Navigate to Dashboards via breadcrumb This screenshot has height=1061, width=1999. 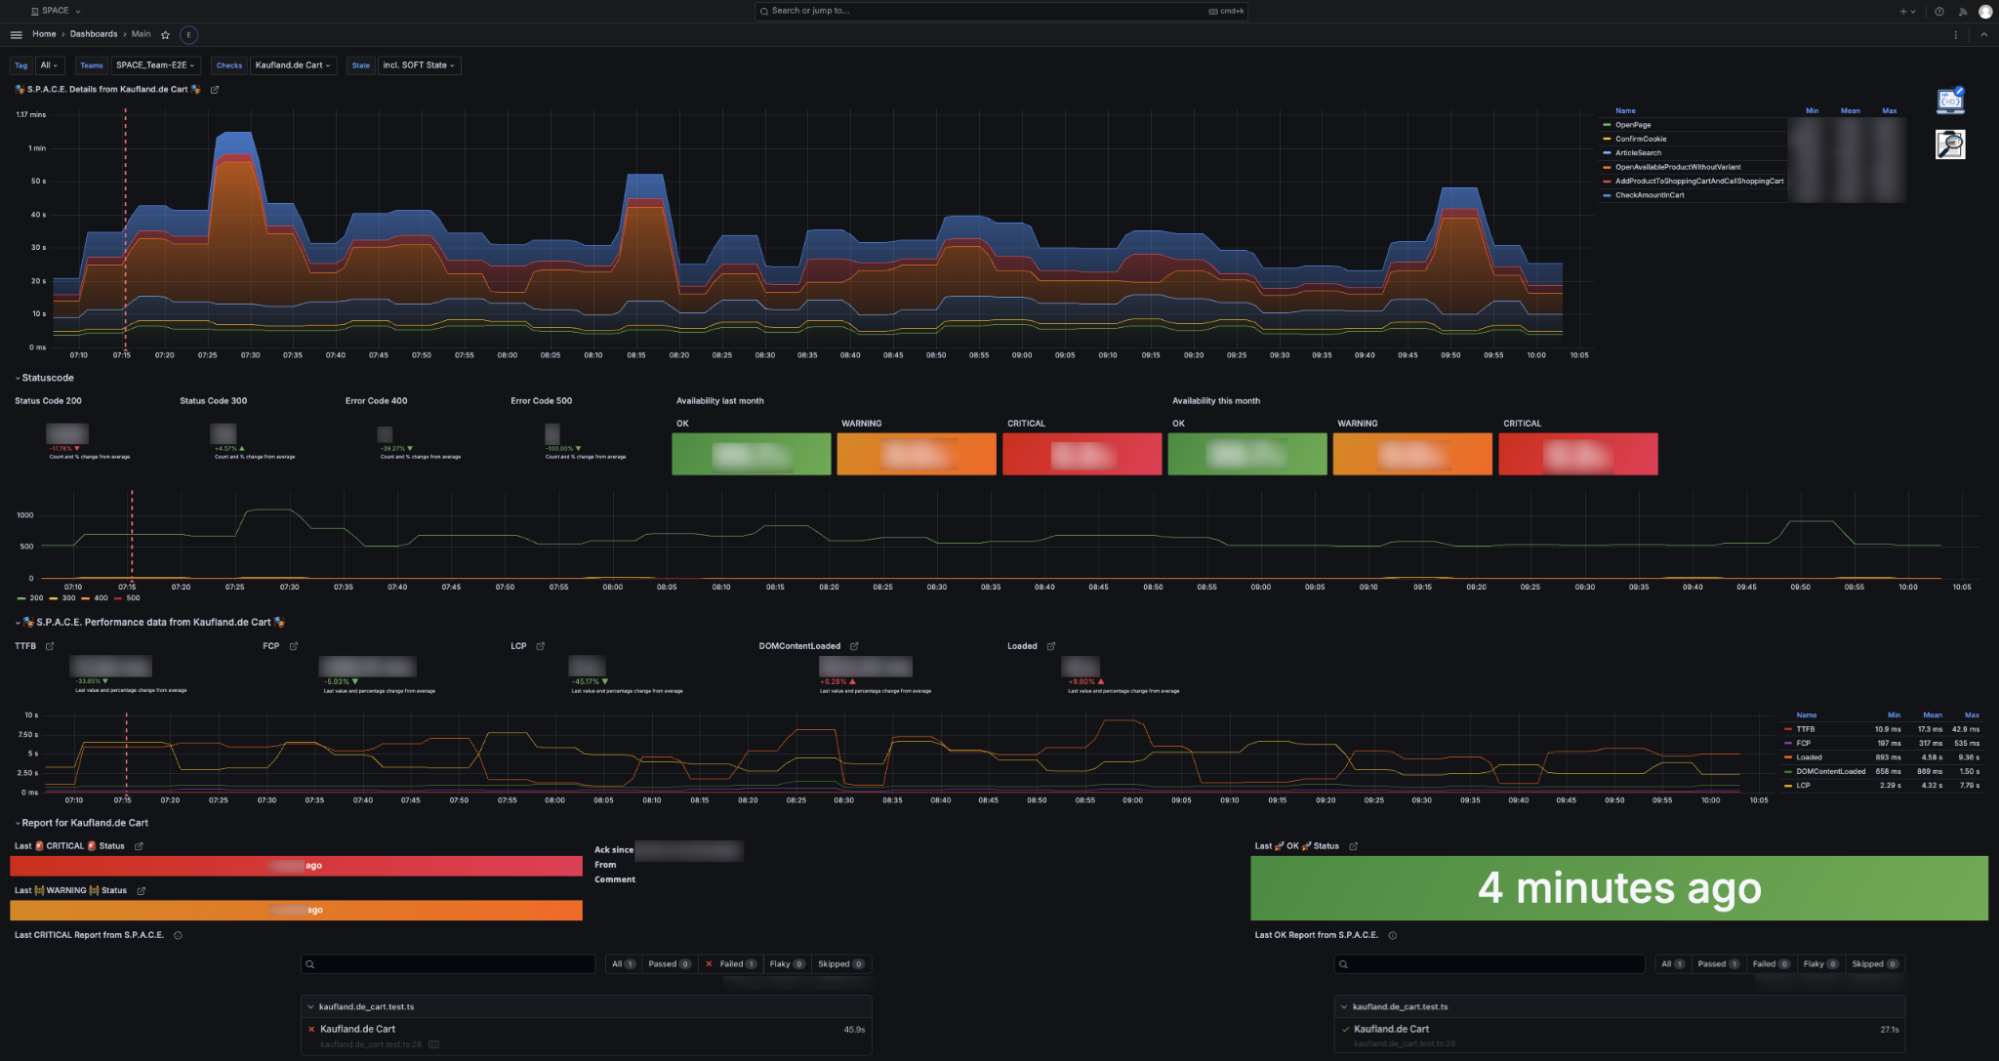92,34
